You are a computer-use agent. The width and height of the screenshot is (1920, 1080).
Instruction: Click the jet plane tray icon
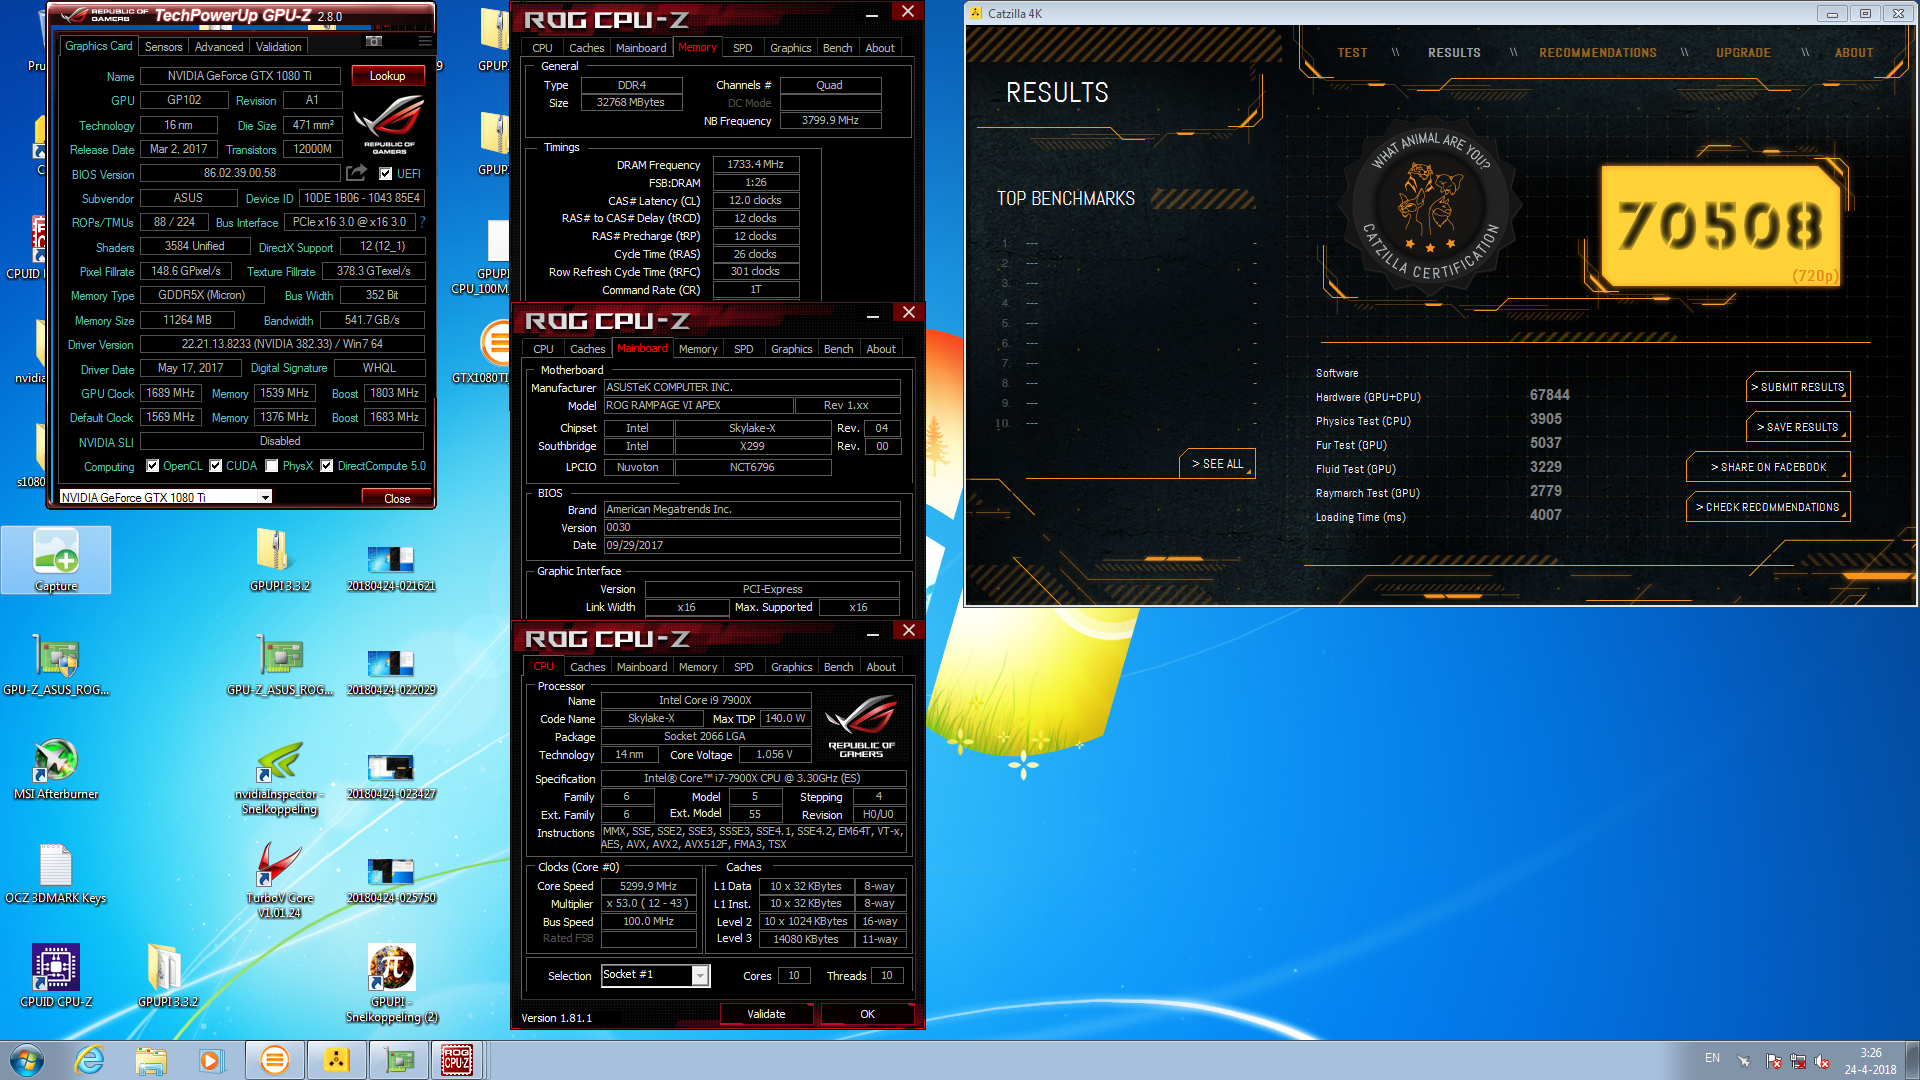coord(1744,1060)
